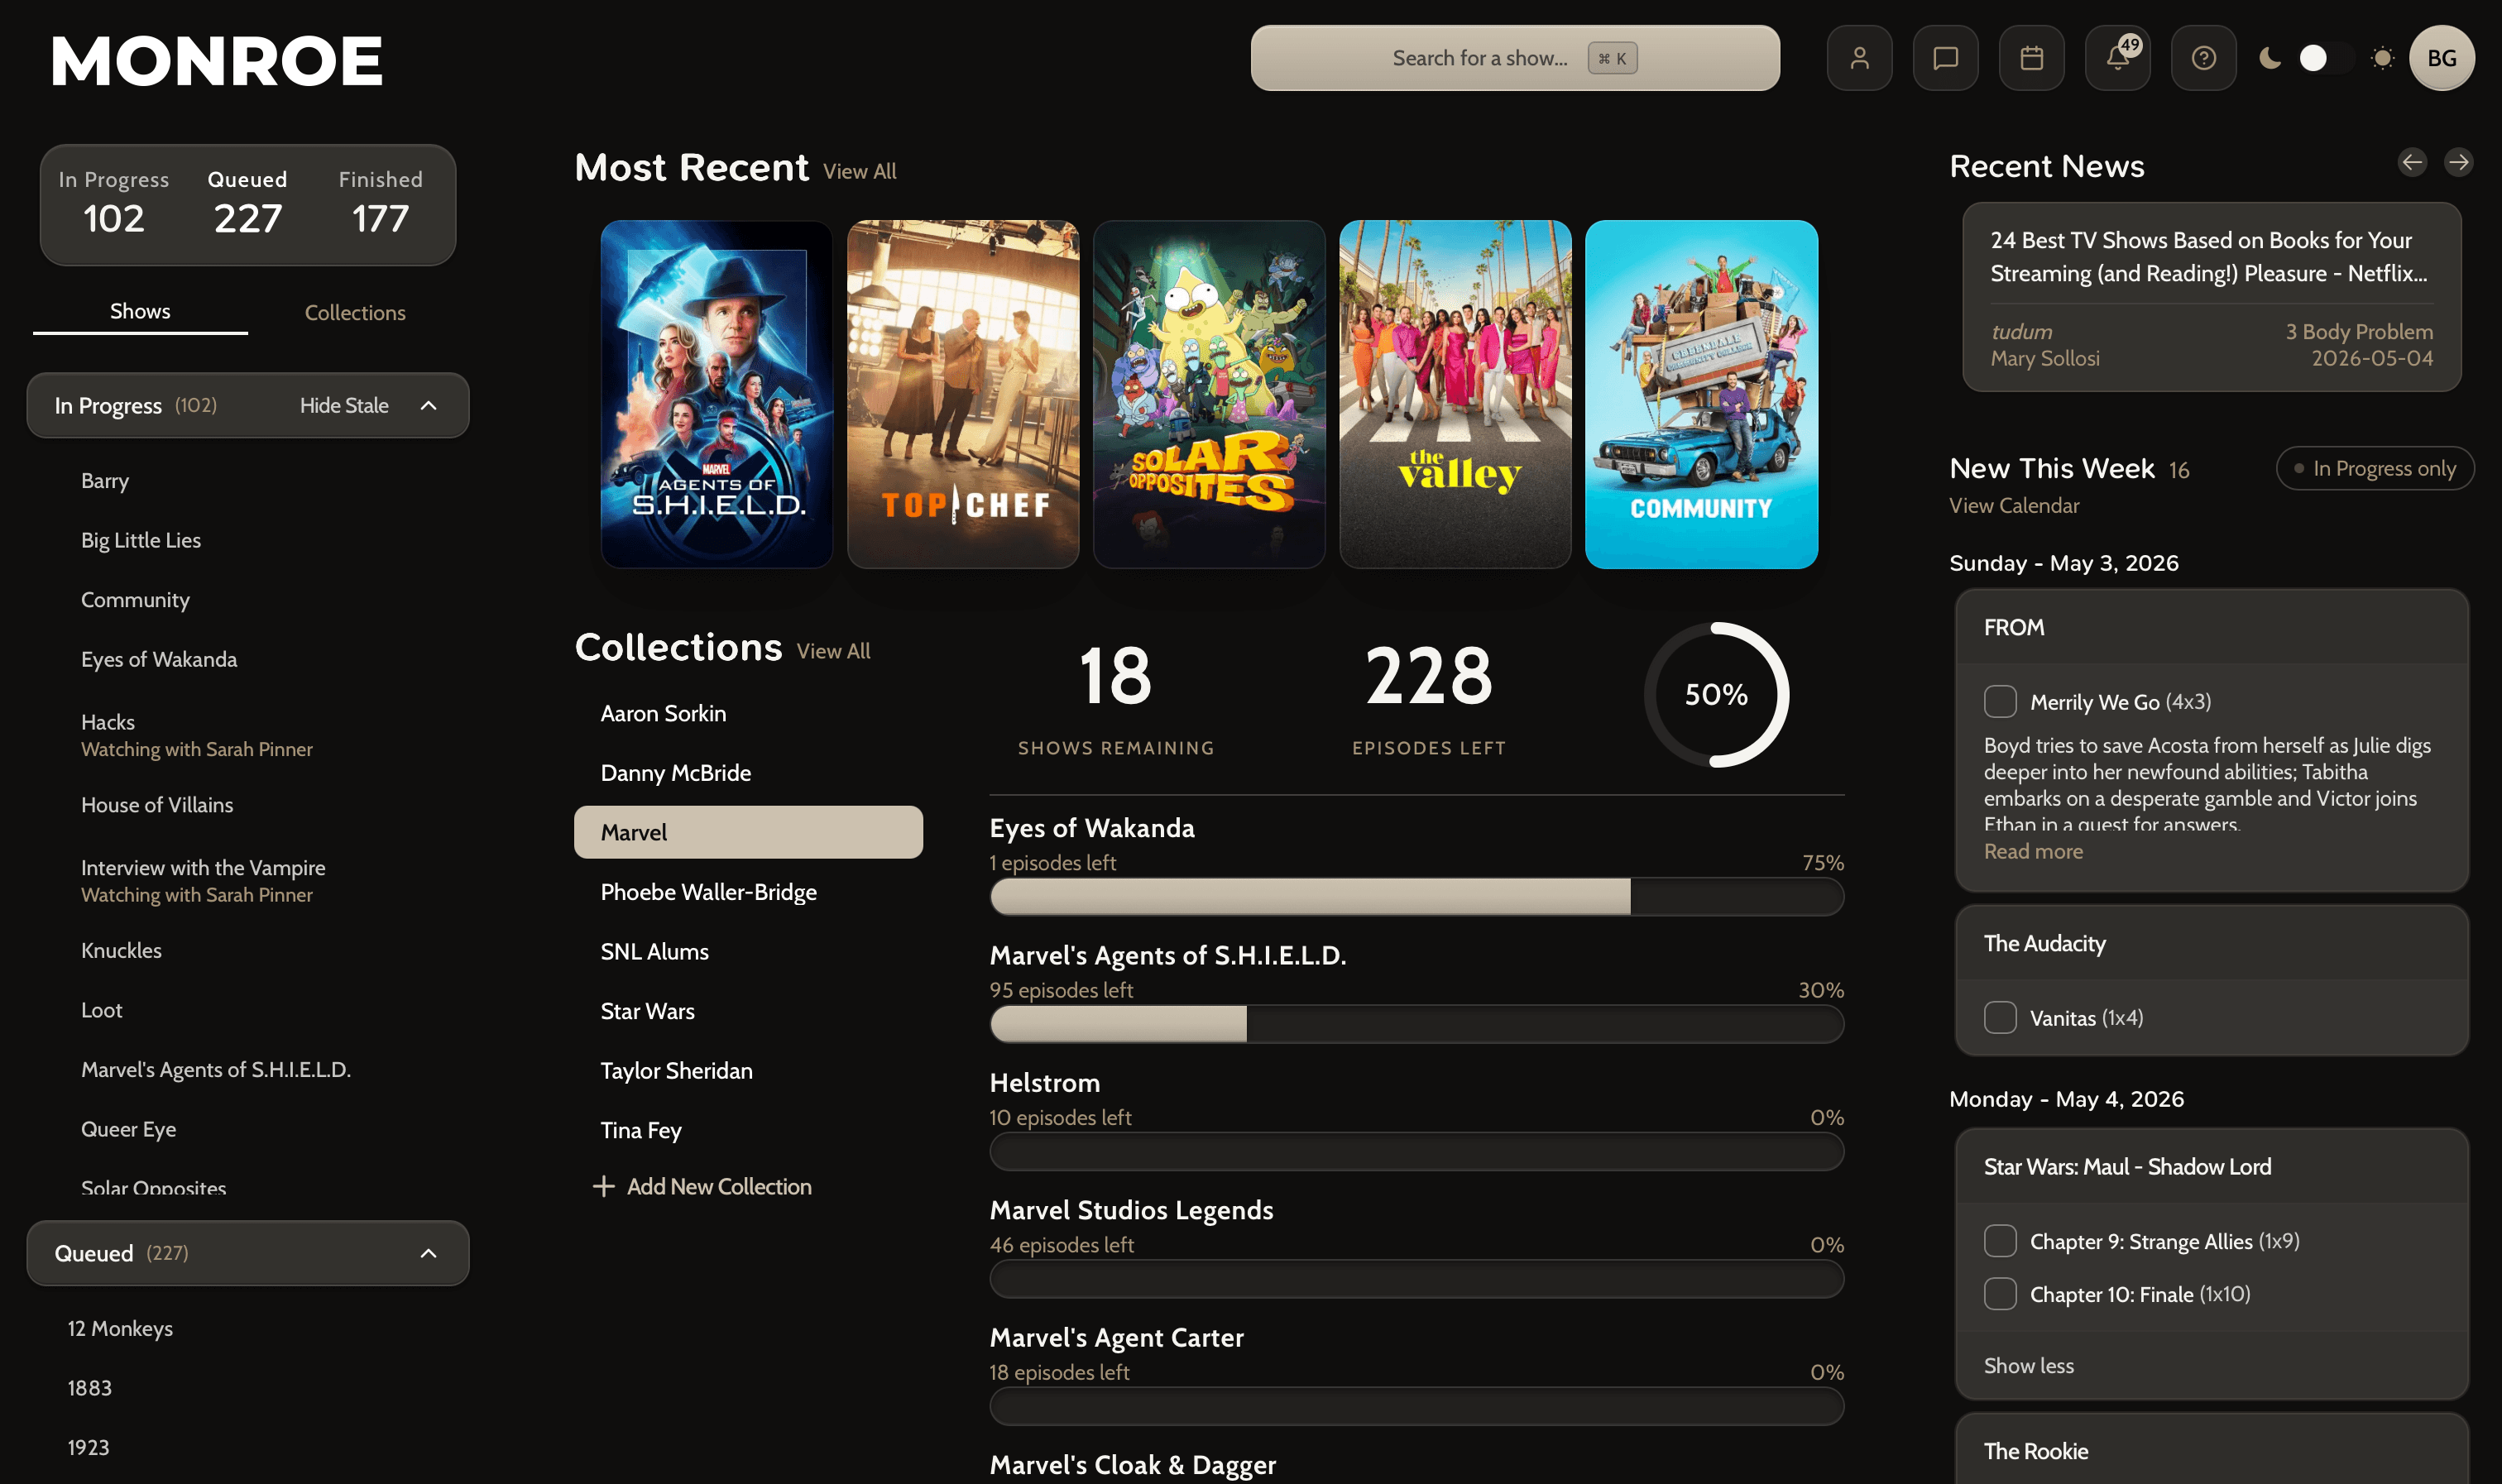Viewport: 2502px width, 1484px height.
Task: Open The Audacity show card title
Action: click(x=2044, y=943)
